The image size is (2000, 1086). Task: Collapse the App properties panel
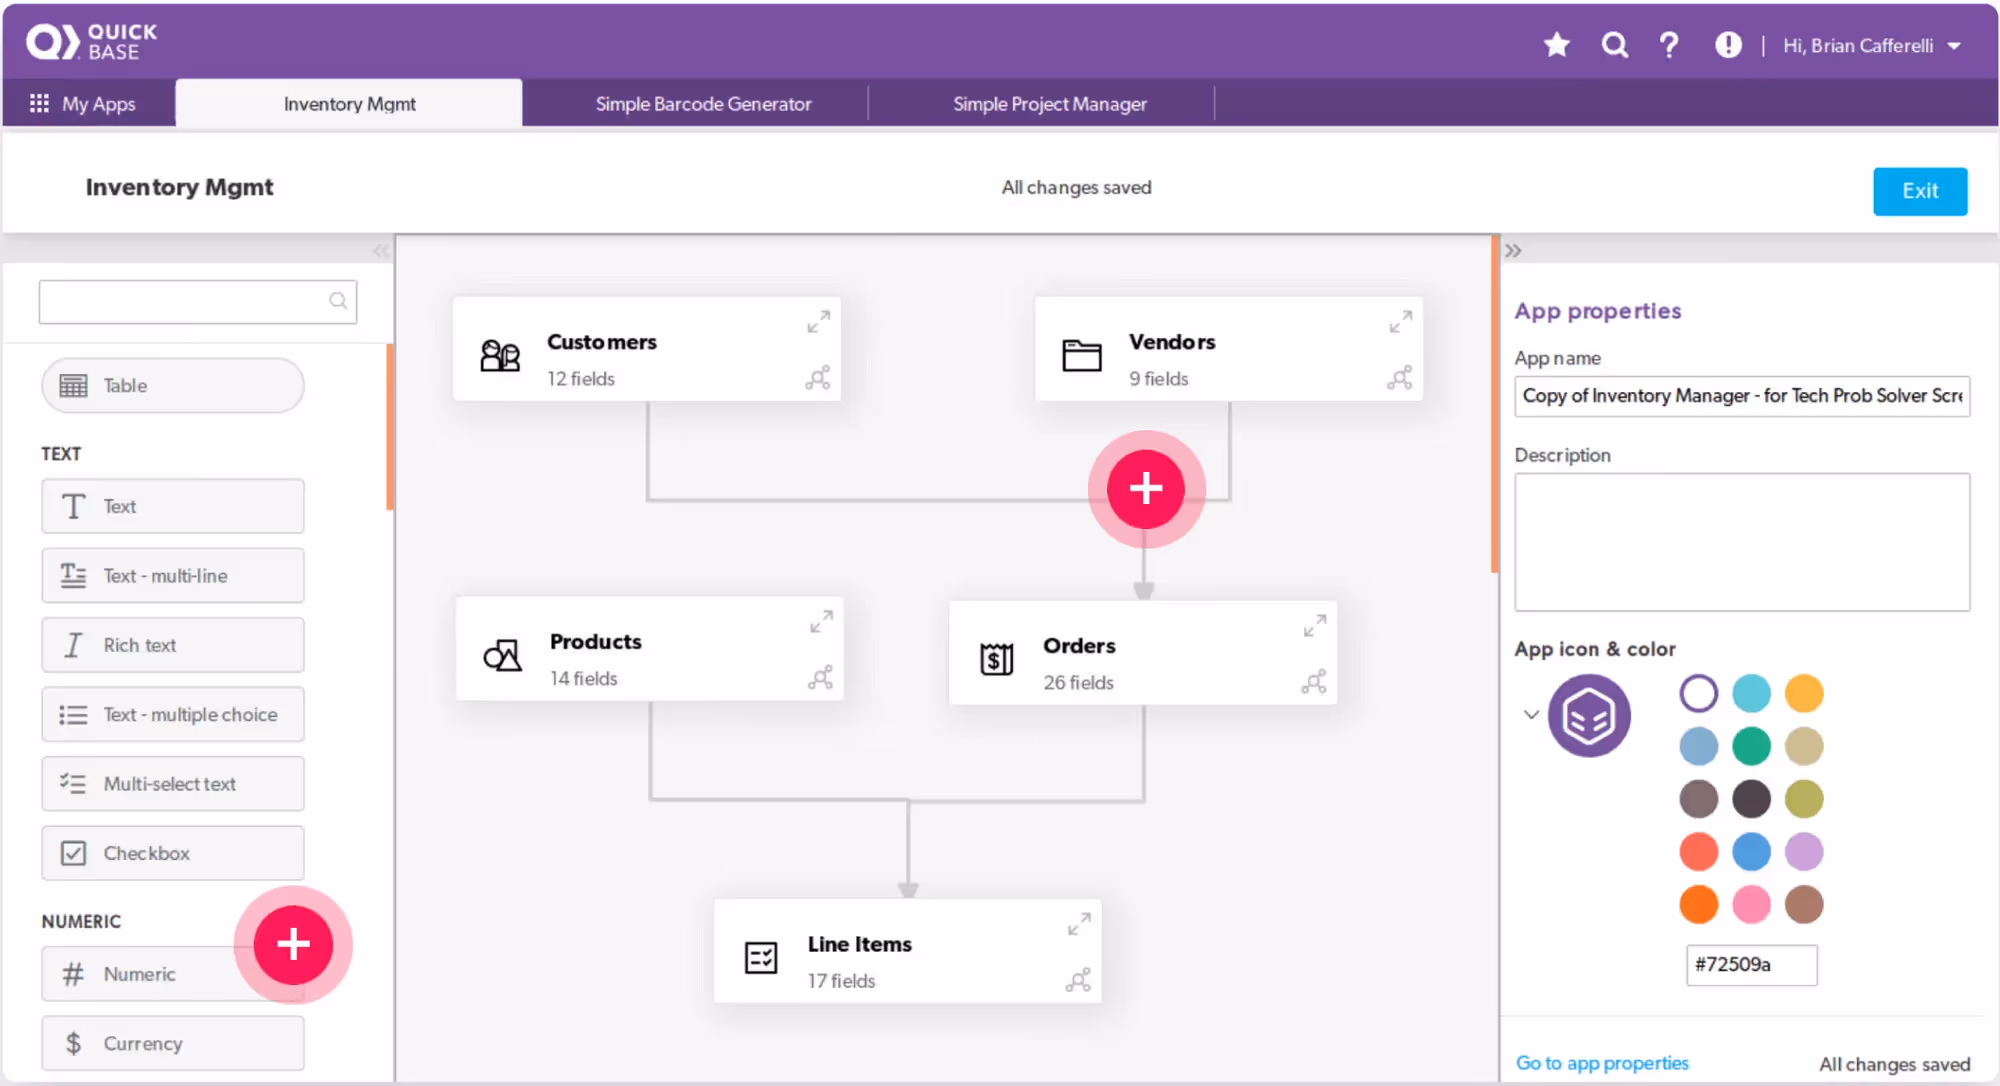pos(1513,249)
